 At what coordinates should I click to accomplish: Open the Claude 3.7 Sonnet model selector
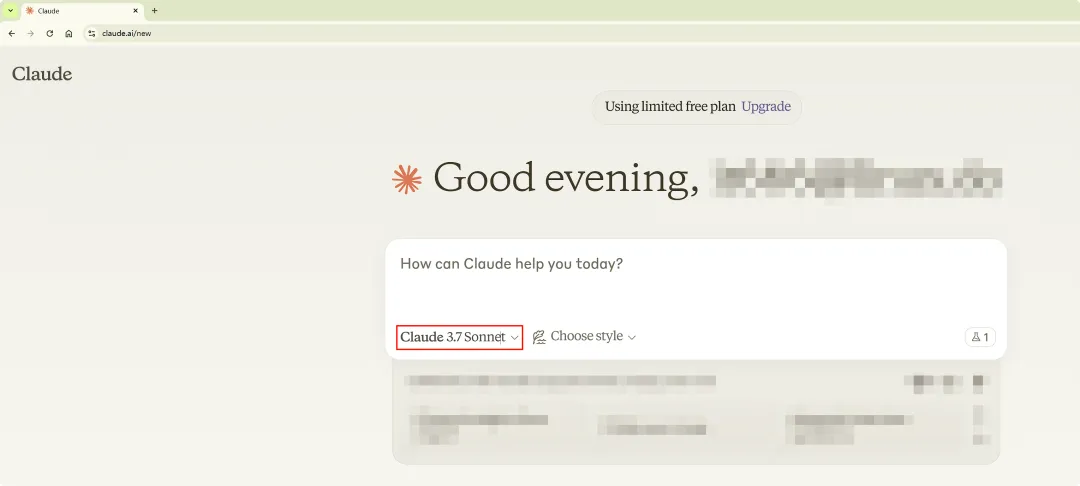point(459,337)
